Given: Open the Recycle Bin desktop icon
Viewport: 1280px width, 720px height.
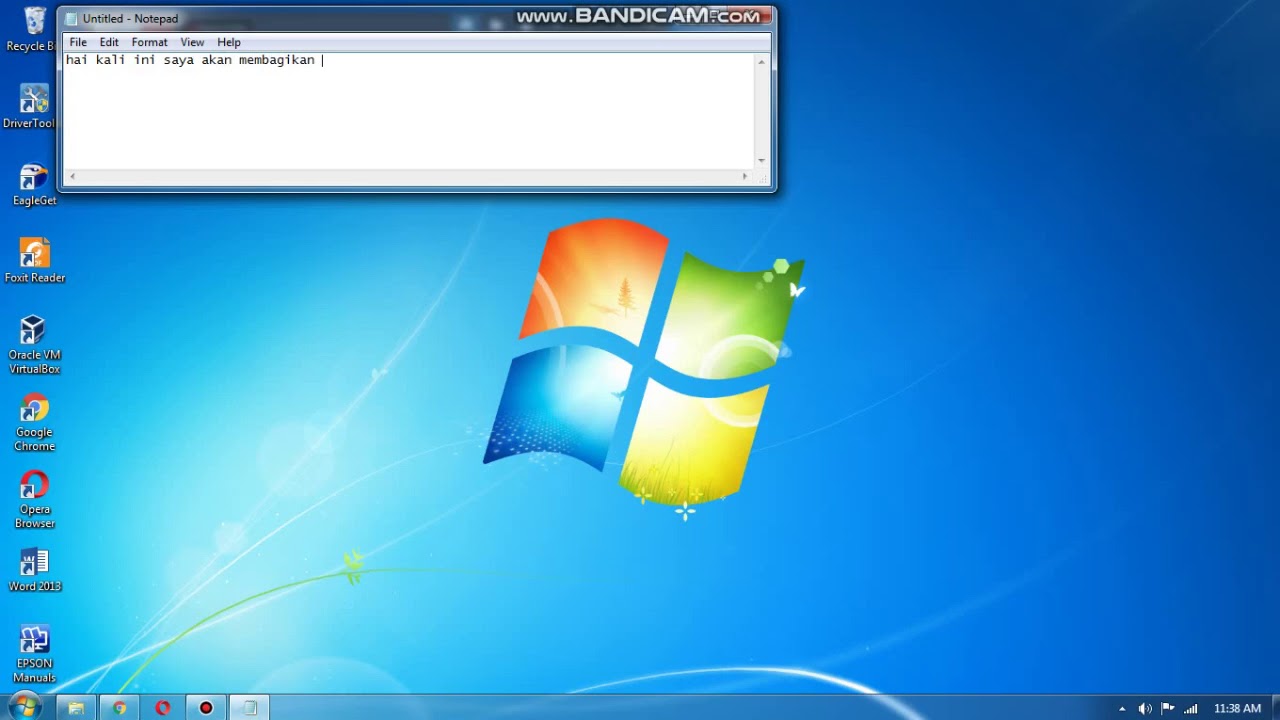Looking at the screenshot, I should [x=34, y=28].
